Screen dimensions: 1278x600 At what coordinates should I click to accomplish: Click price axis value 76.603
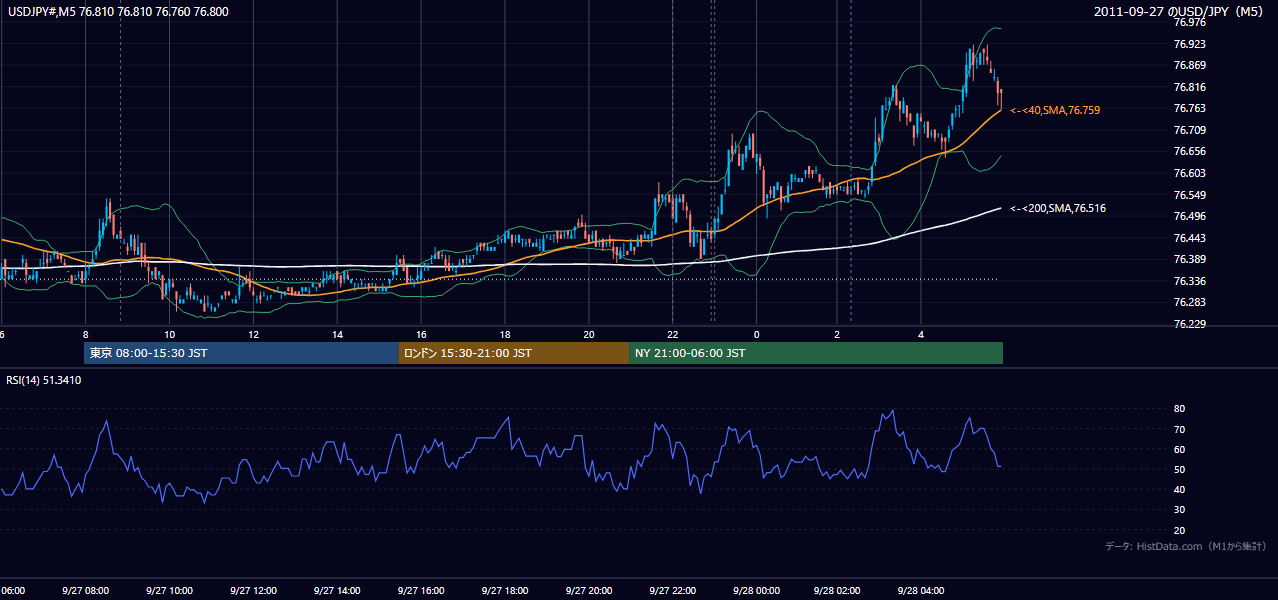(1189, 173)
